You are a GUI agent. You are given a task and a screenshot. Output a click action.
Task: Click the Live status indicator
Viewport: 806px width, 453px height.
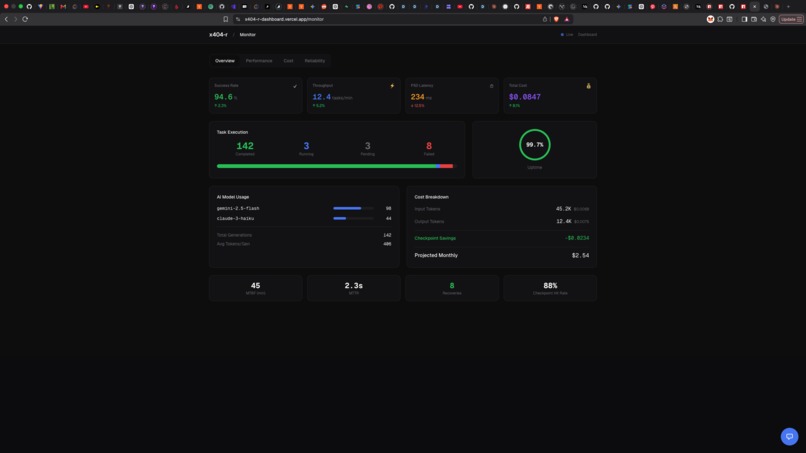pos(566,34)
